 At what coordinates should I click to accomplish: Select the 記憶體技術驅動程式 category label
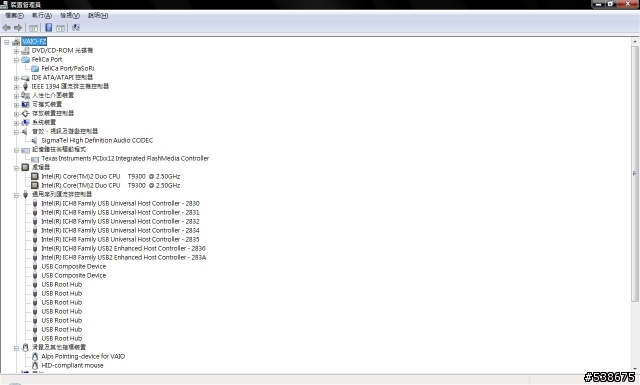pyautogui.click(x=59, y=149)
